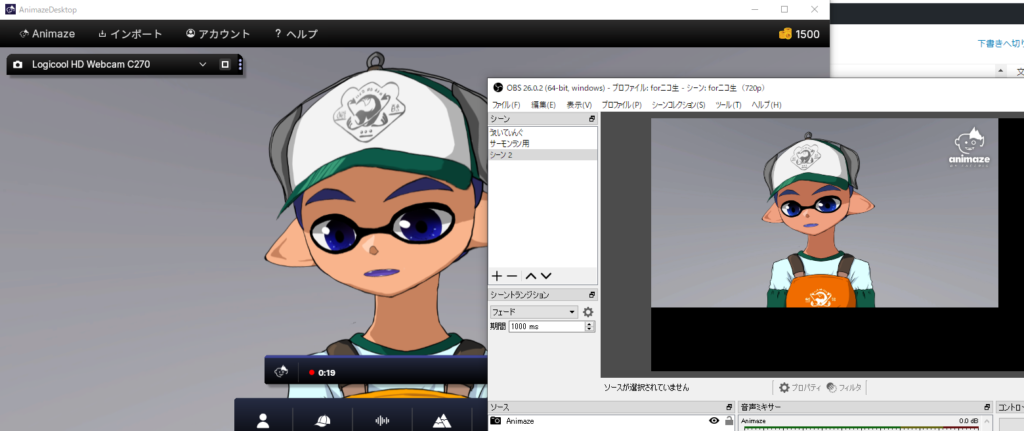Open the avatar person tab in bottom toolbar
Screen dimensions: 1024x431
pos(263,421)
